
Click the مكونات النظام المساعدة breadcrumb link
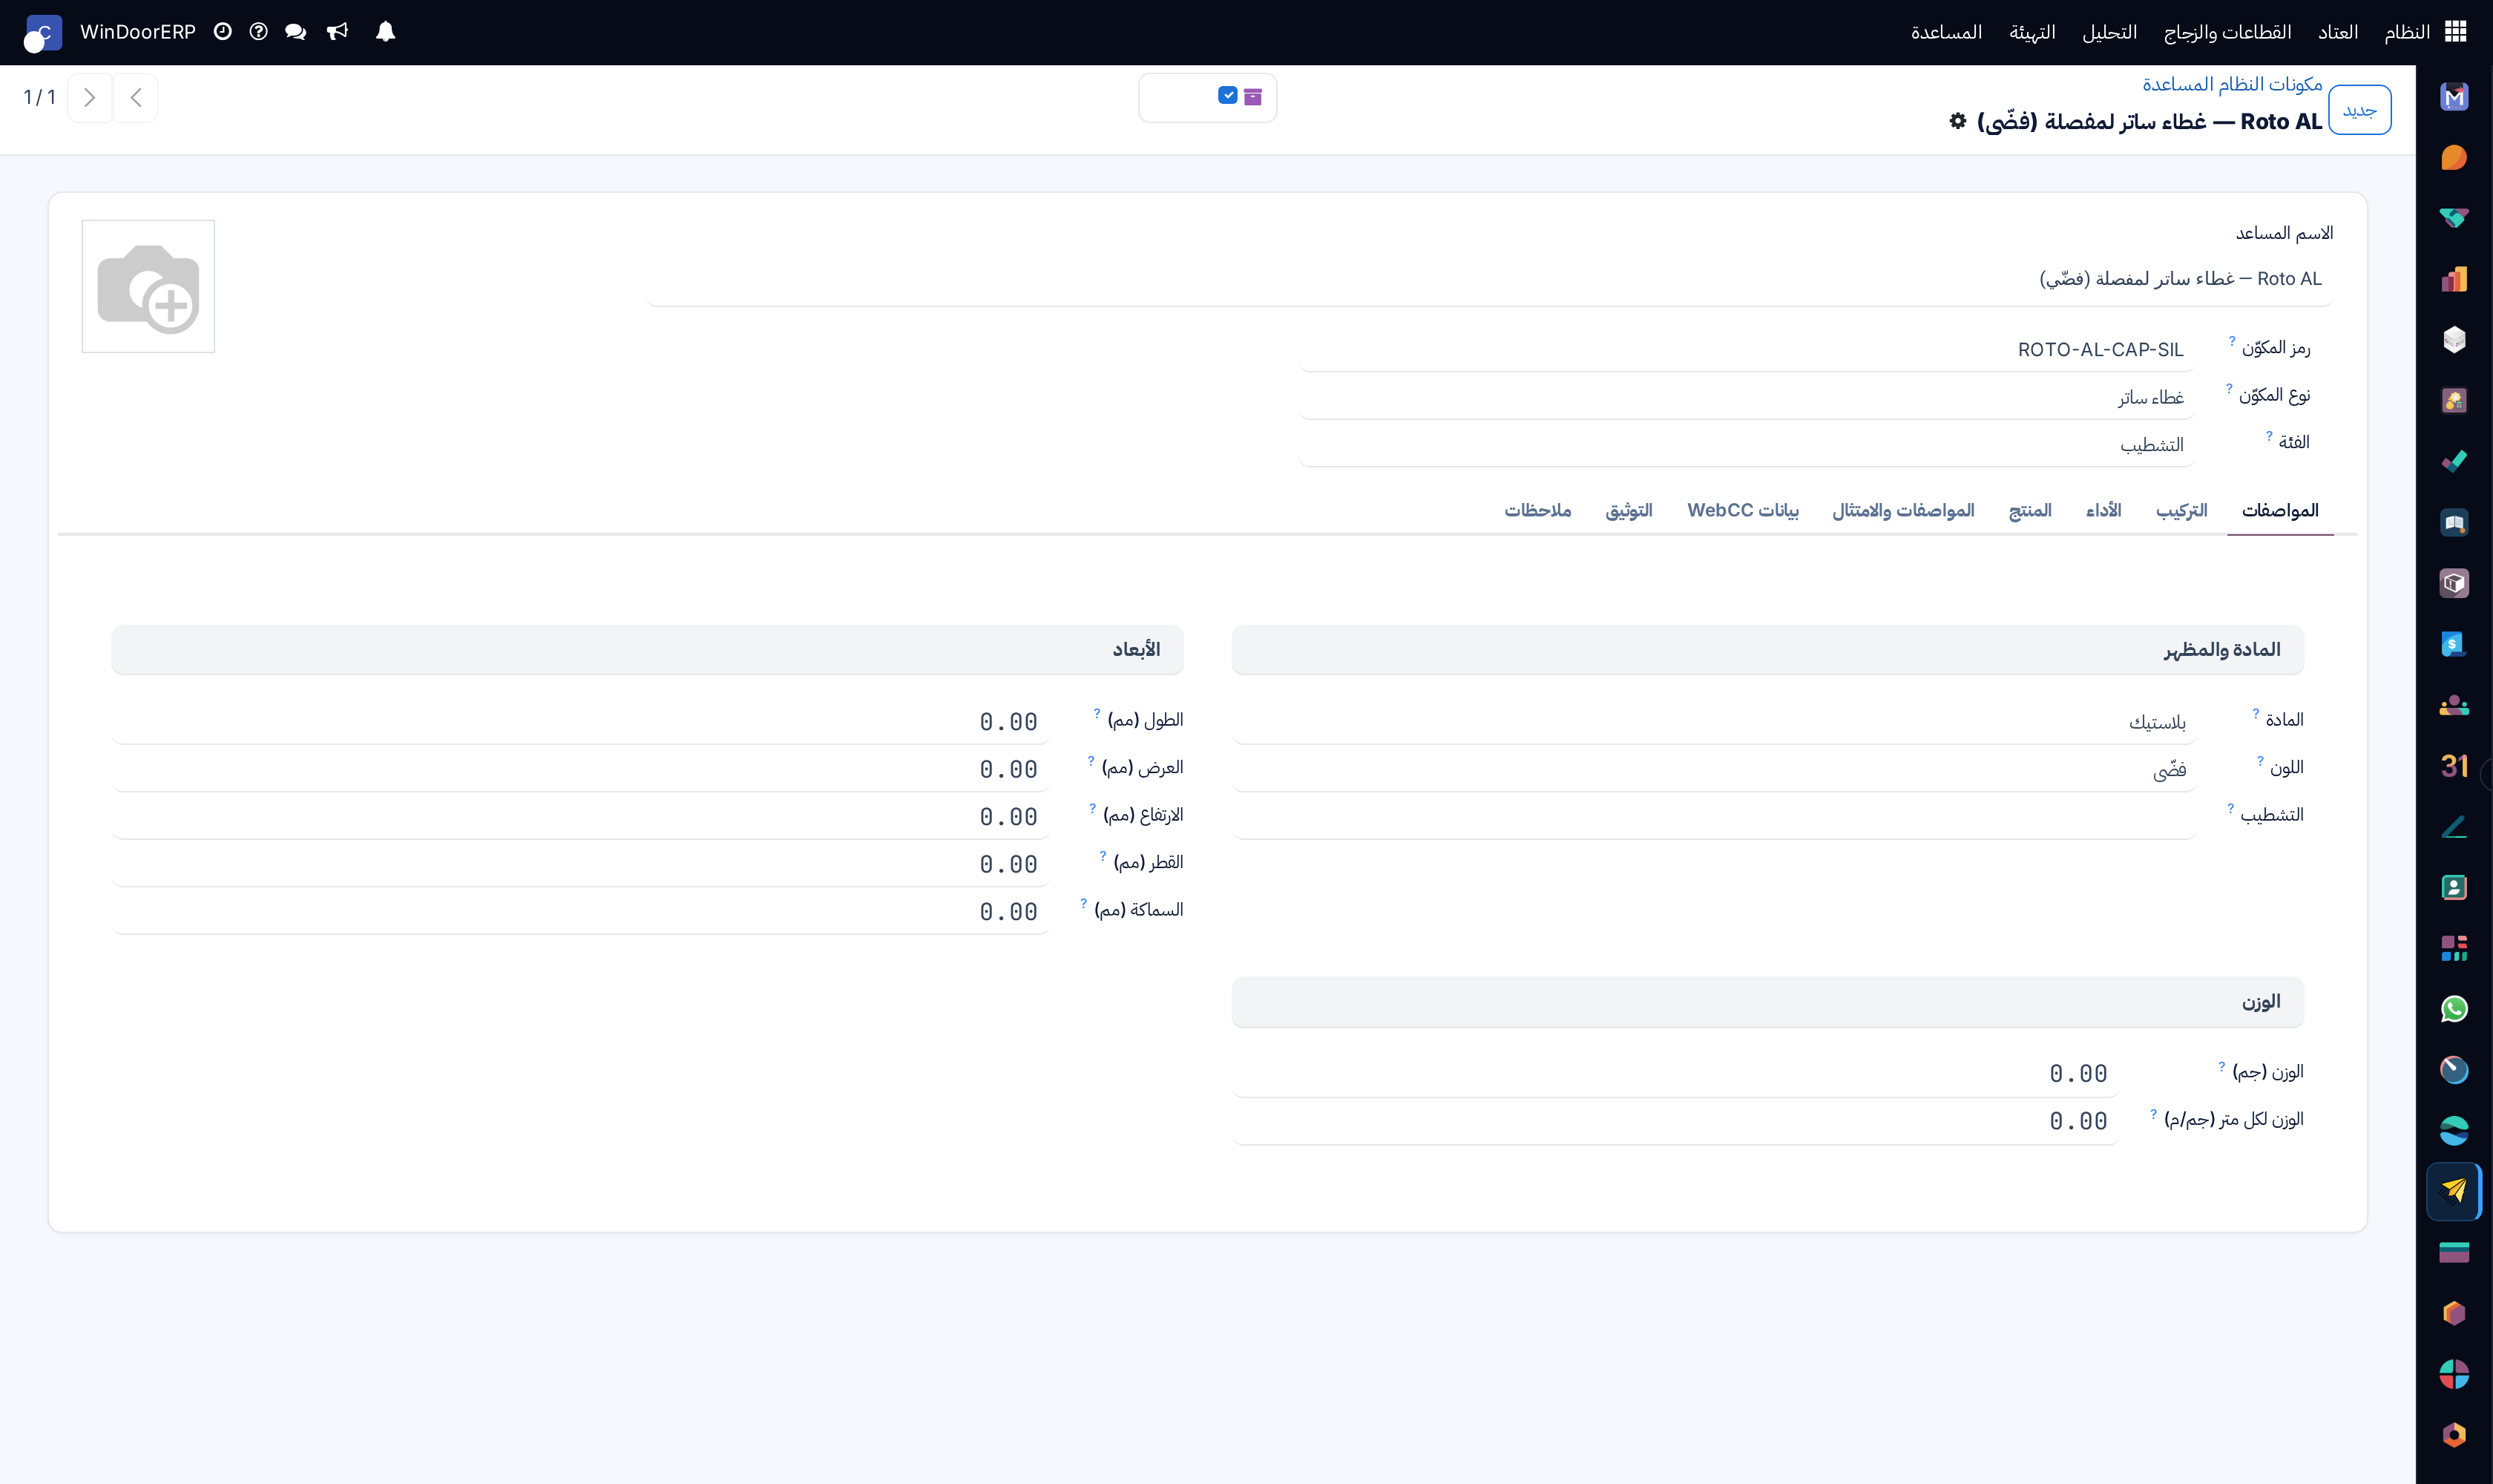tap(2232, 84)
